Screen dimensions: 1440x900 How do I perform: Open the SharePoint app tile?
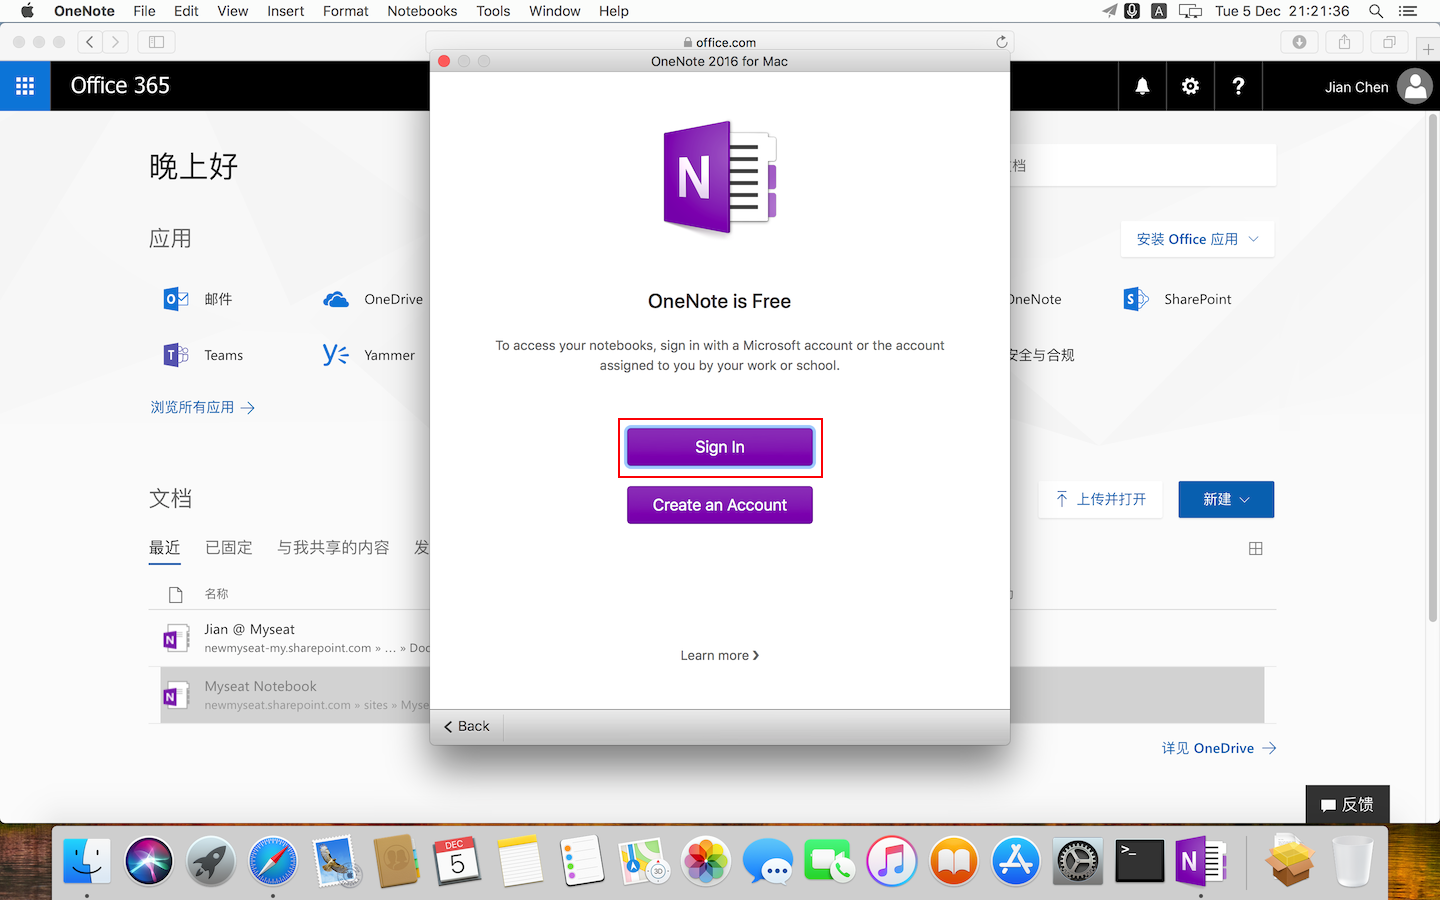(x=1177, y=299)
